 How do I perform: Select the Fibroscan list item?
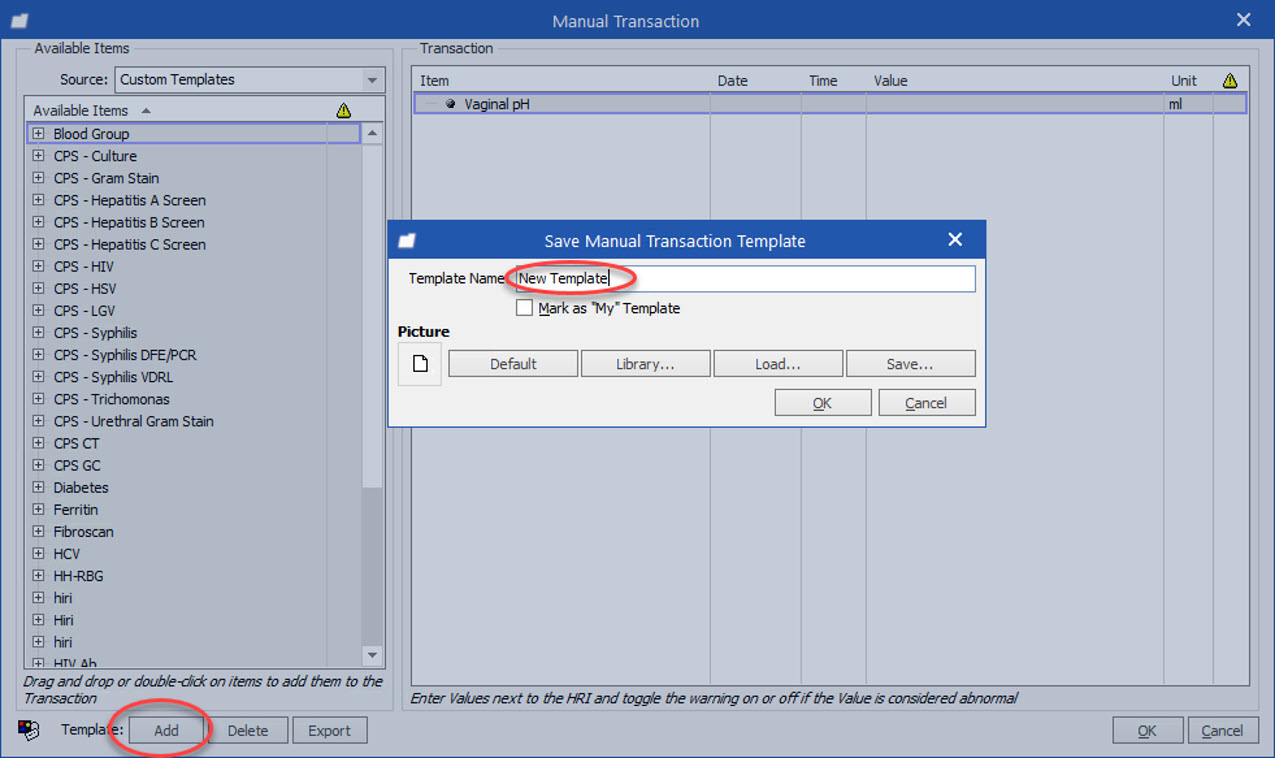(x=84, y=531)
